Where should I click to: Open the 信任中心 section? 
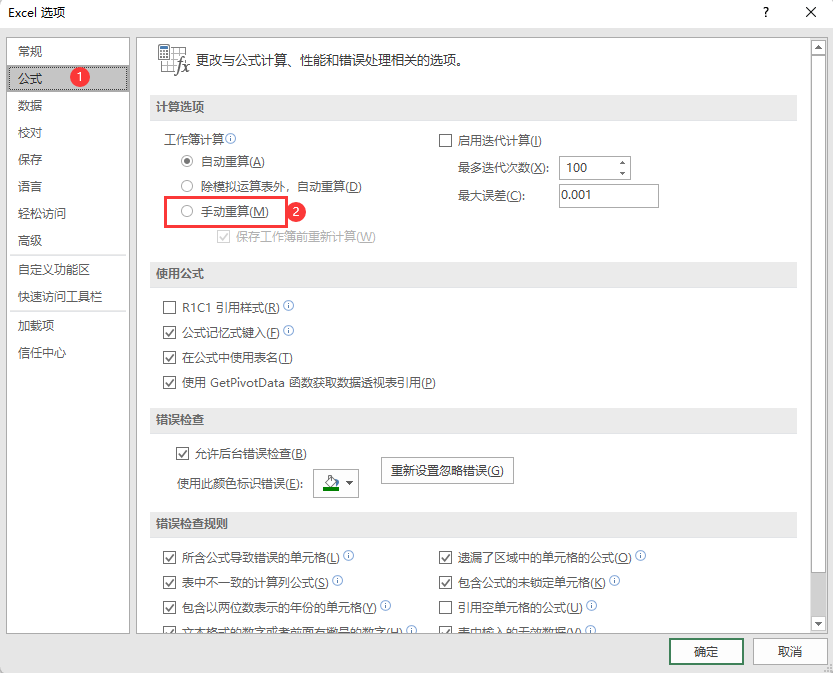click(x=40, y=352)
